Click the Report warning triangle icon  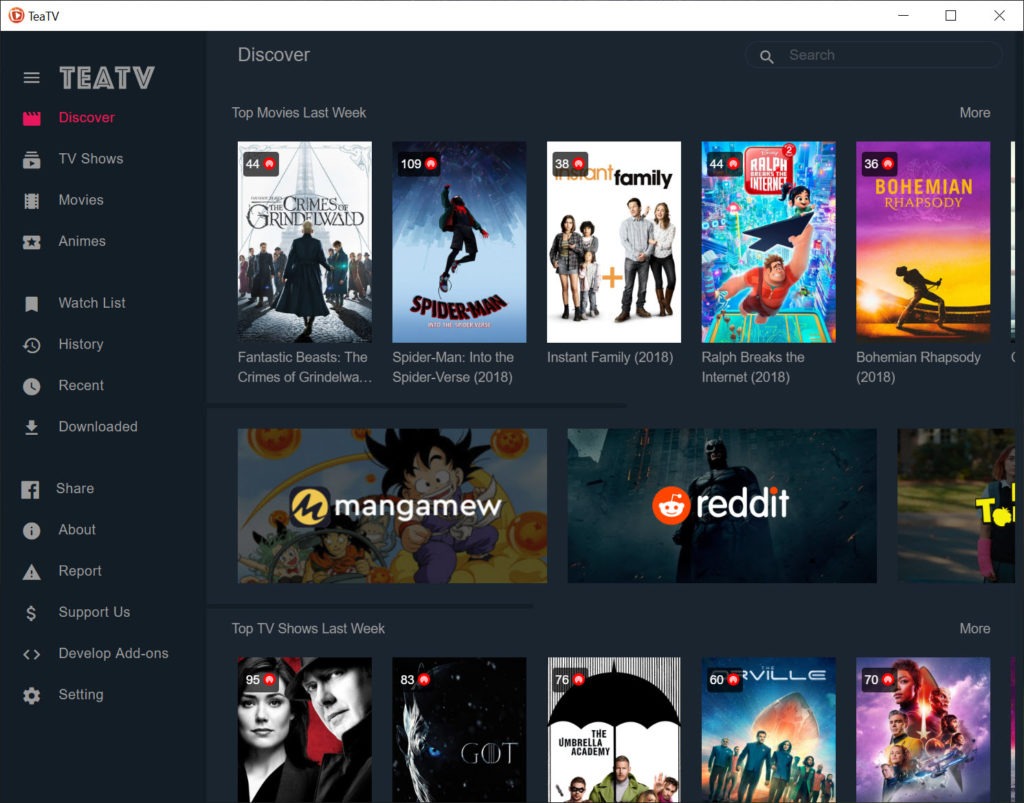[x=32, y=572]
